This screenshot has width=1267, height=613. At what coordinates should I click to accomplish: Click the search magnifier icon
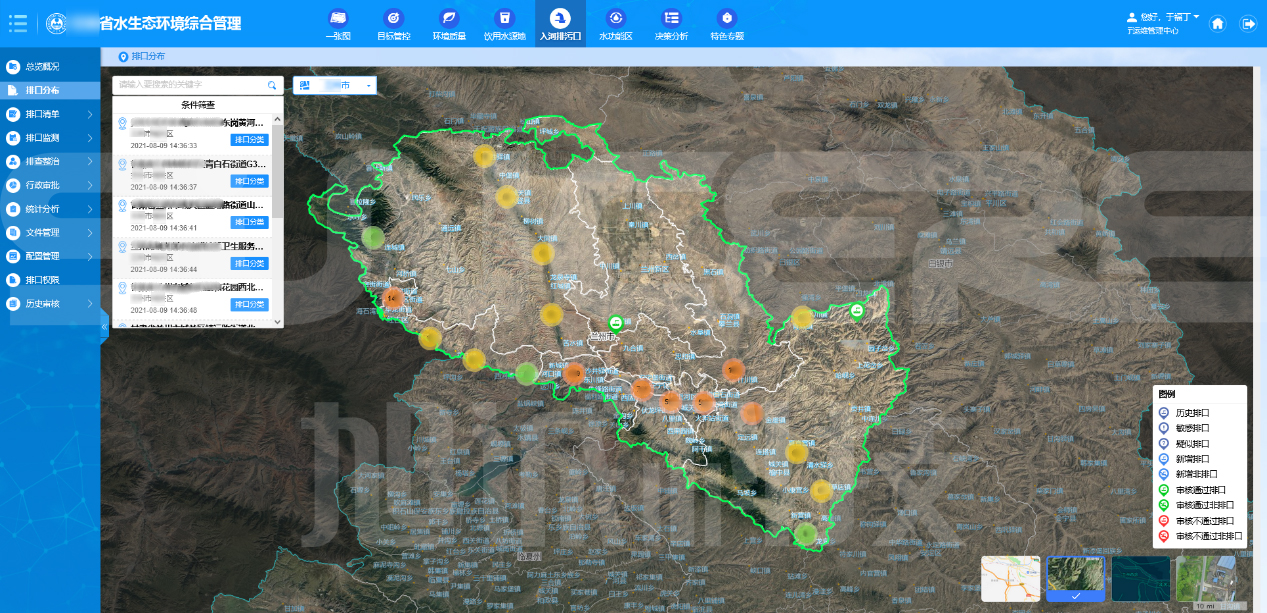(272, 86)
